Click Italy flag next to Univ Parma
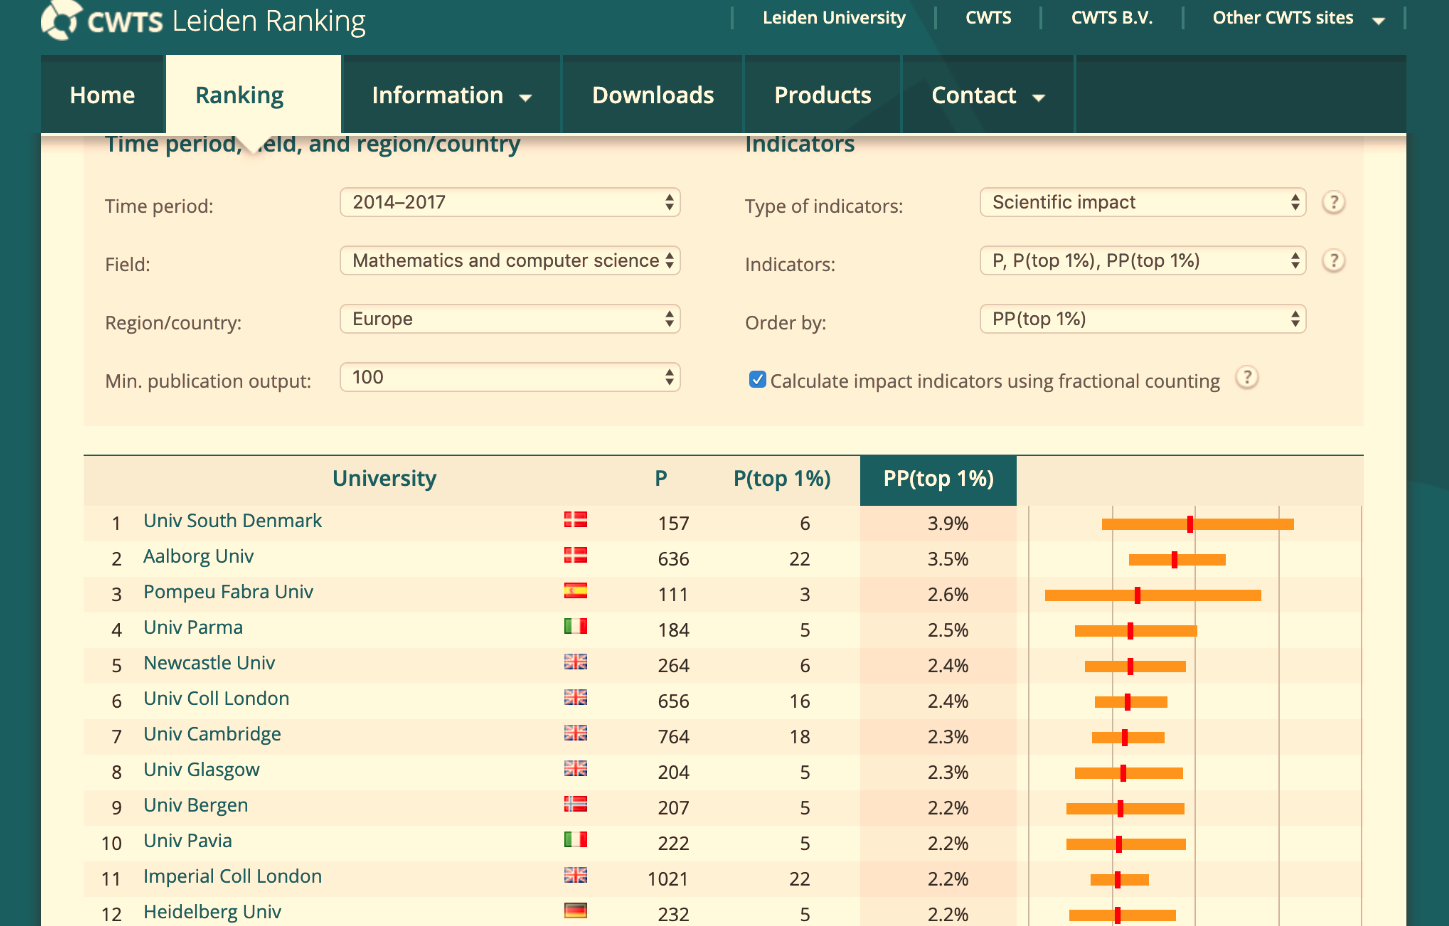This screenshot has height=926, width=1449. 575,626
